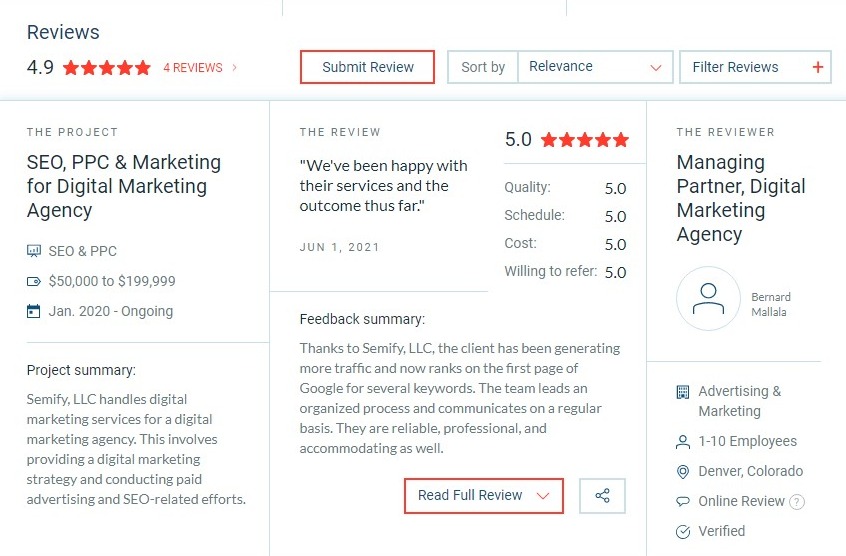846x556 pixels.
Task: Click the chevron next to 4 REVIEWS
Action: click(234, 67)
